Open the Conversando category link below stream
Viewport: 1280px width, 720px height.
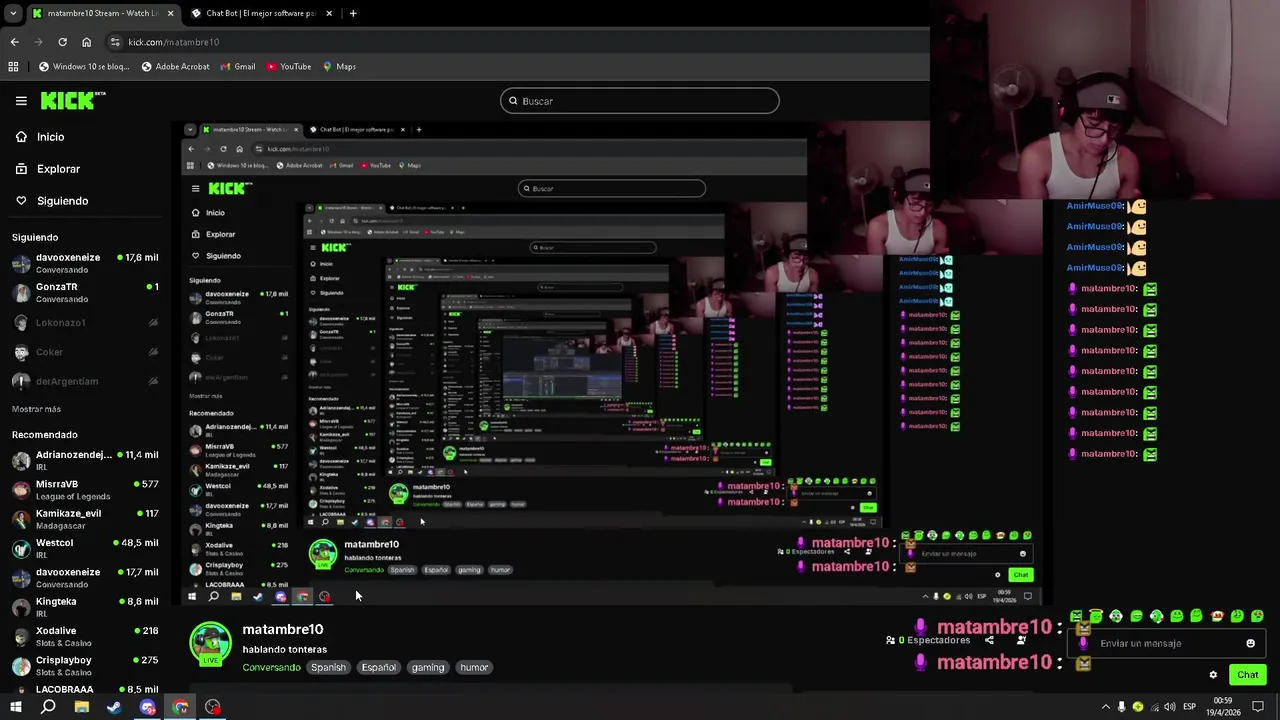click(271, 667)
